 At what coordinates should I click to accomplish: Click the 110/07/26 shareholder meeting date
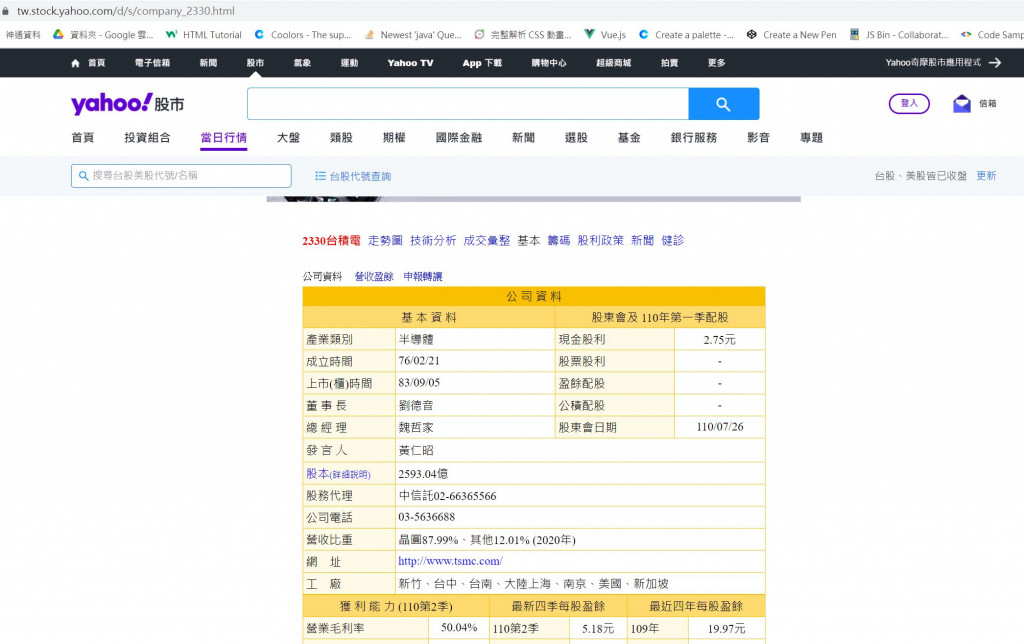coord(720,427)
